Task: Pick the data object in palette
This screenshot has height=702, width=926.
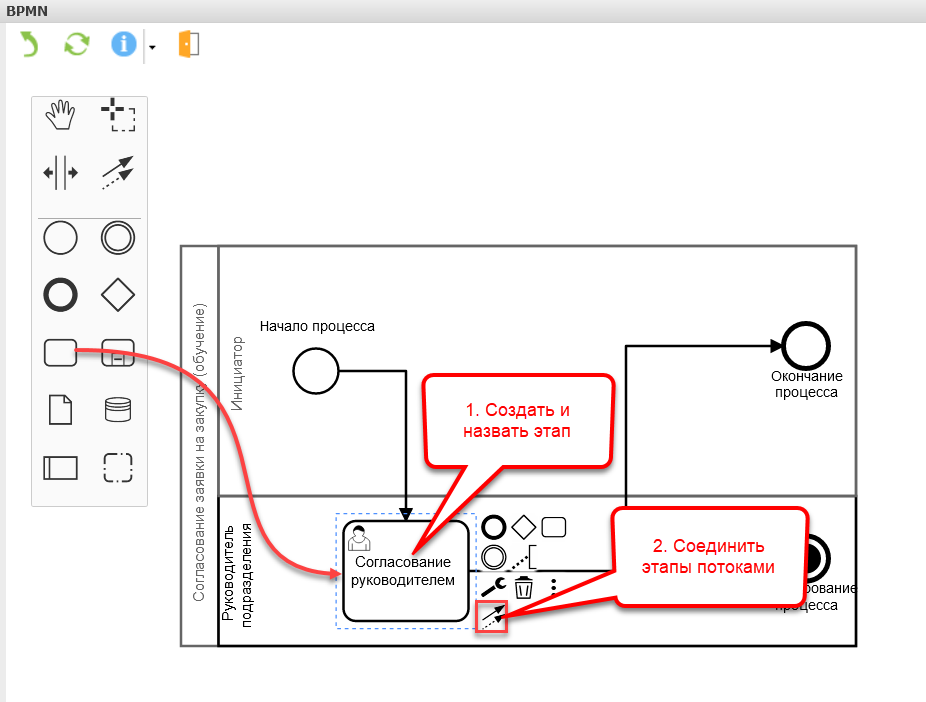Action: 60,409
